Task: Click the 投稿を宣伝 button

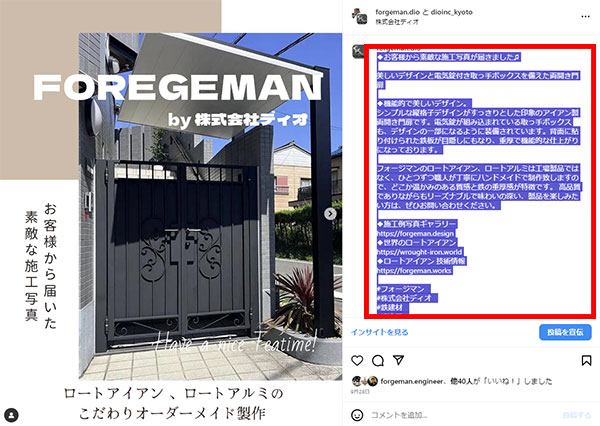Action: 565,332
